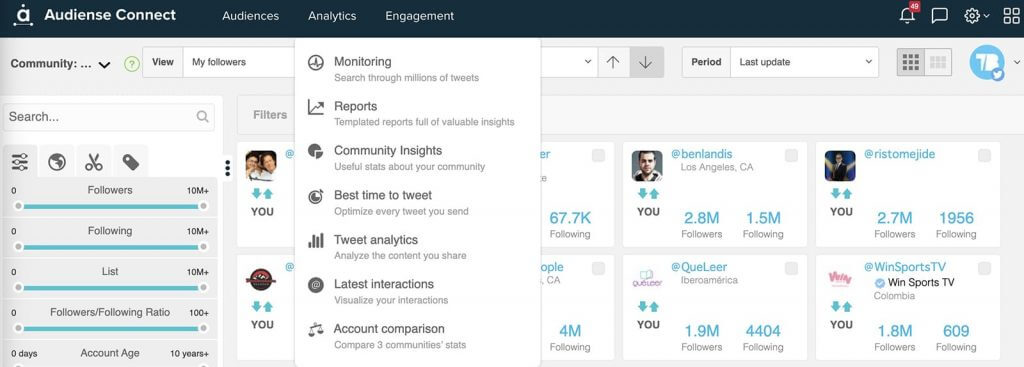Select the @WinSportsTV card checkbox

[984, 268]
